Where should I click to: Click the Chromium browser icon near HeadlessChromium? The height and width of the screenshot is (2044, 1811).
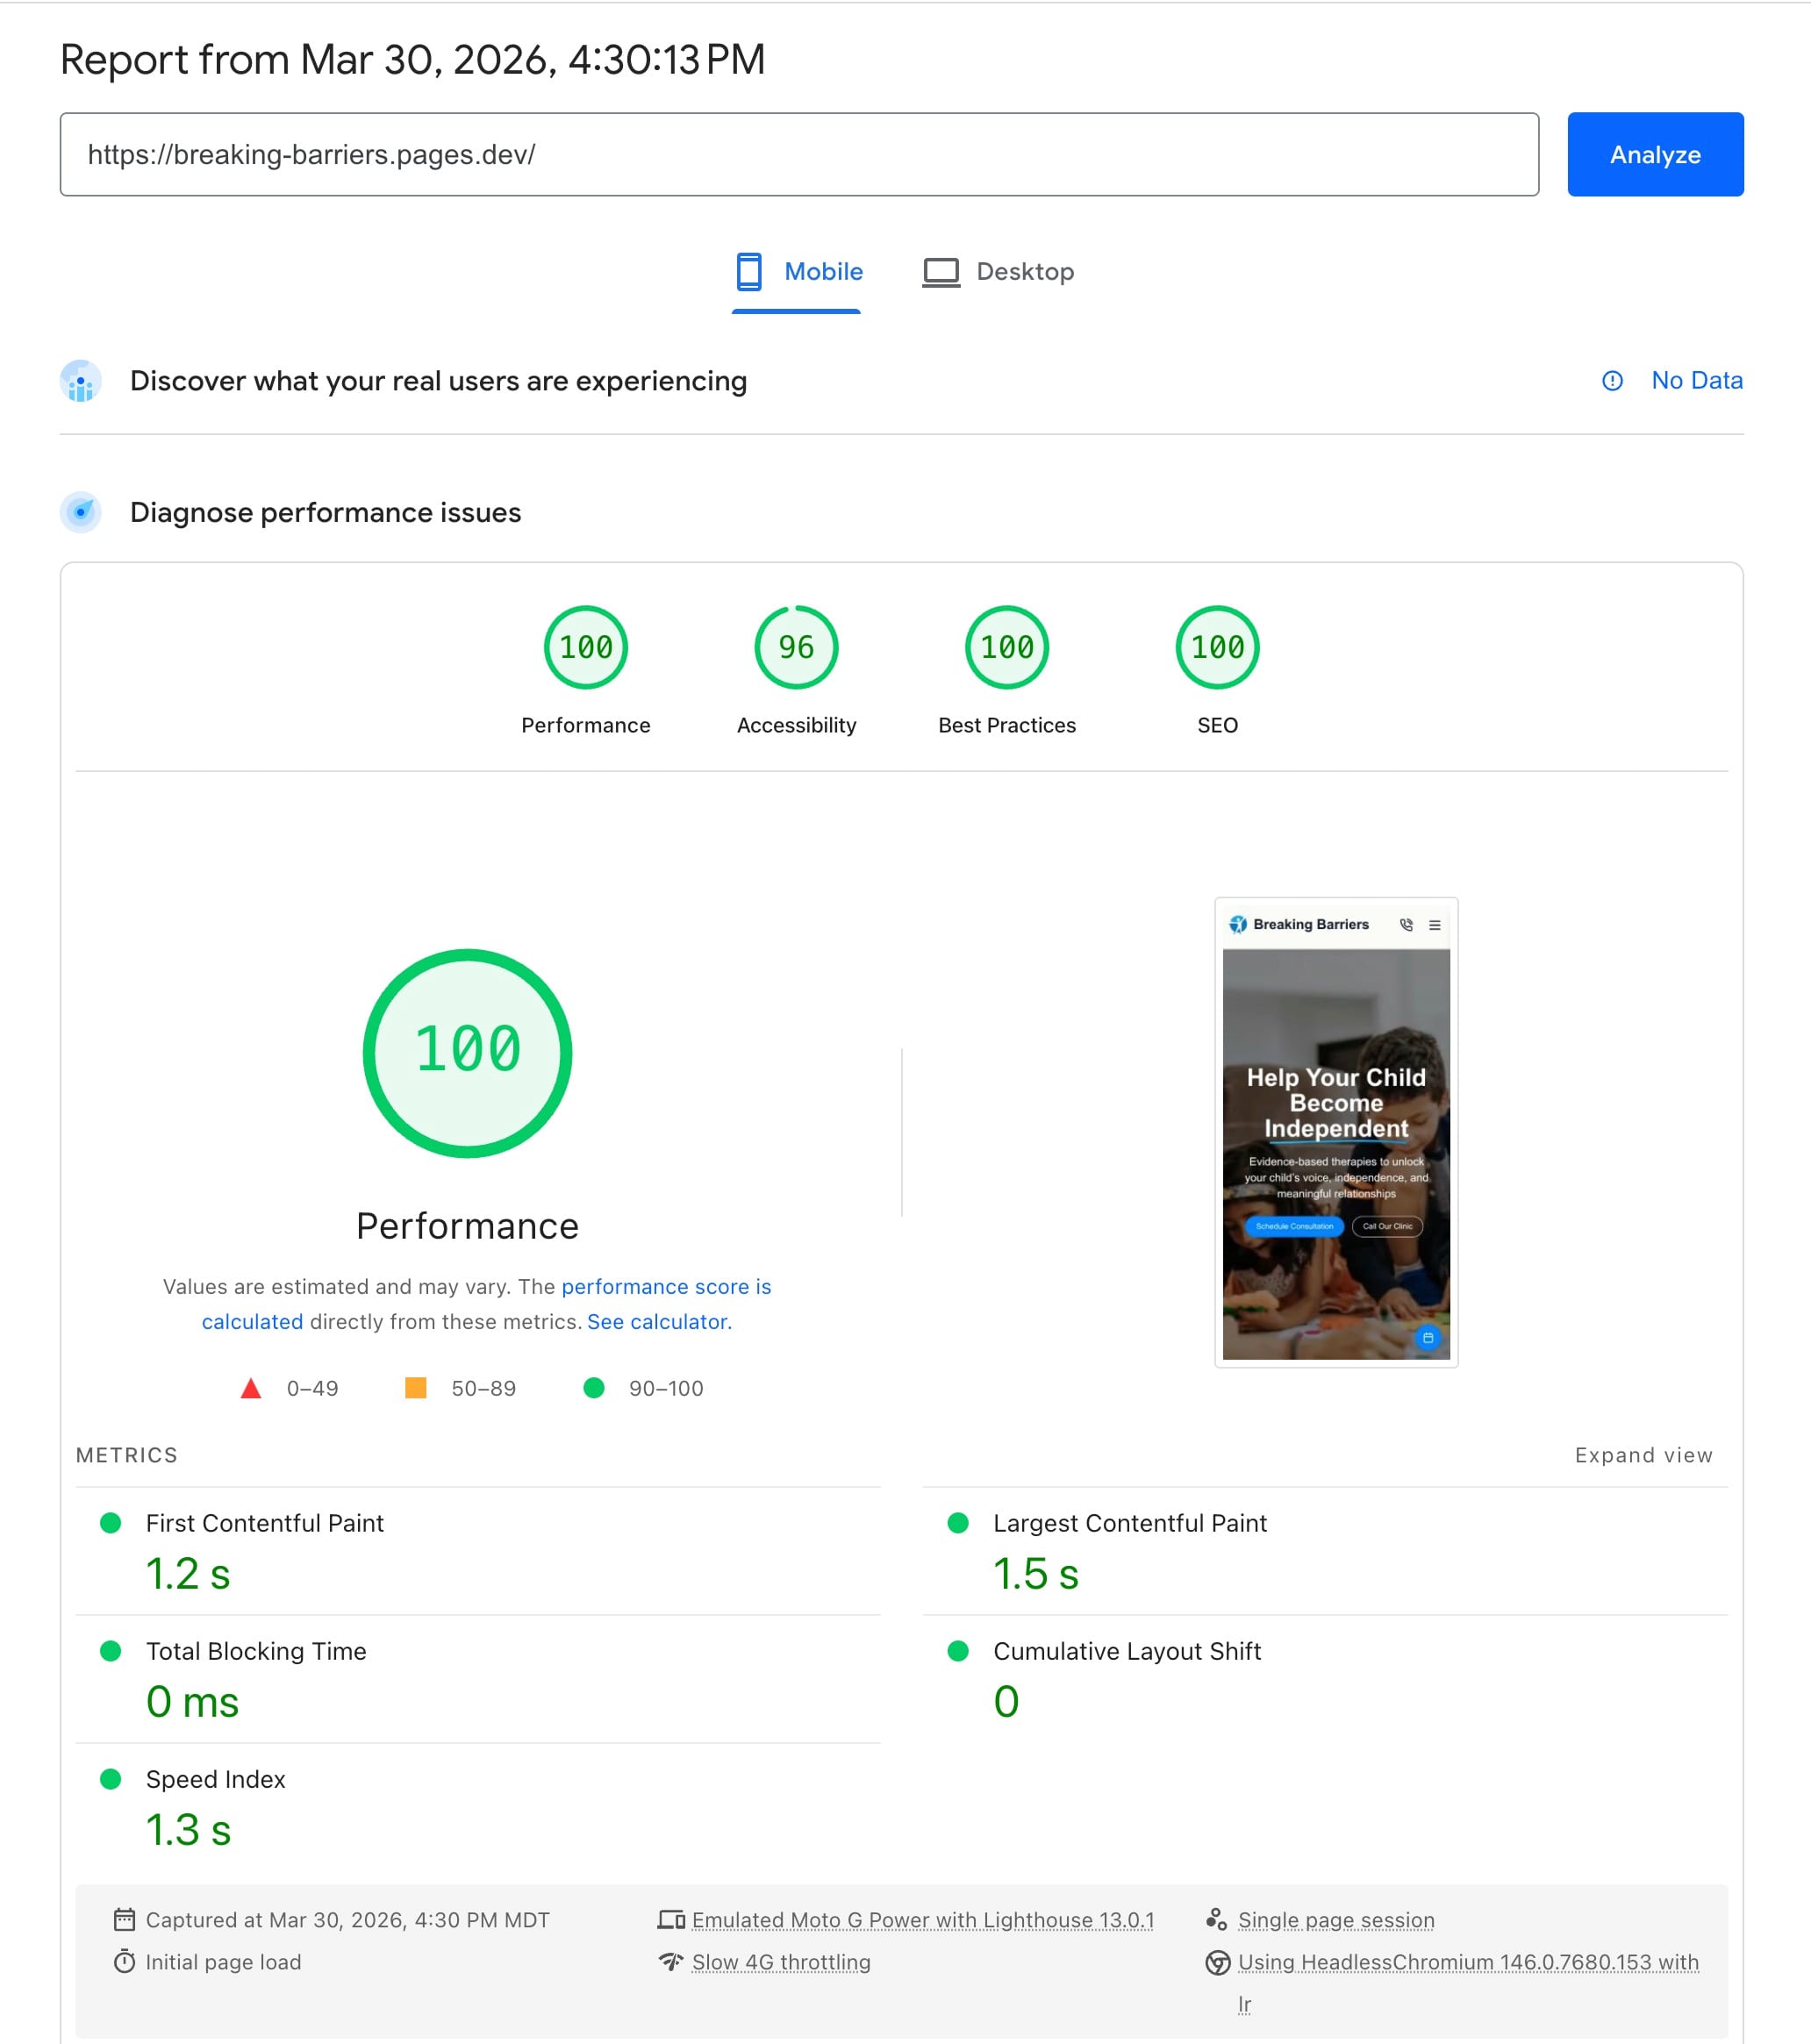tap(1217, 1962)
